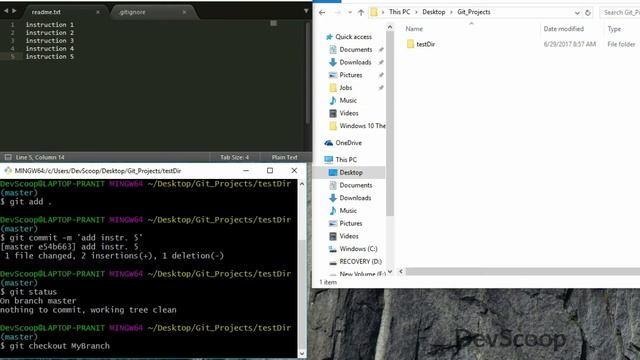The image size is (640, 360).
Task: Click back arrow in File Explorer
Action: tap(322, 13)
